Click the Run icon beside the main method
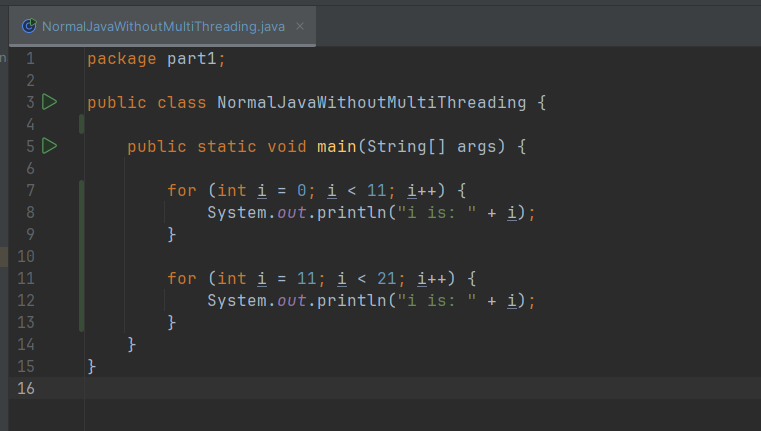The image size is (761, 431). (x=50, y=146)
